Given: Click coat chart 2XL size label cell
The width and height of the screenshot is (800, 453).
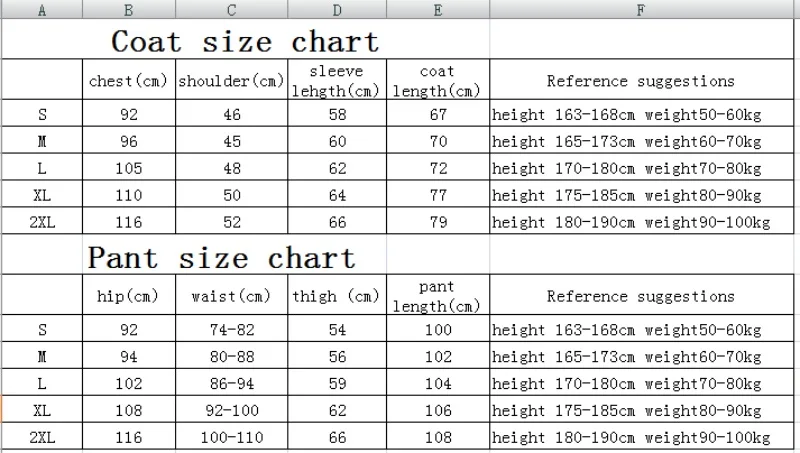Looking at the screenshot, I should pyautogui.click(x=42, y=222).
